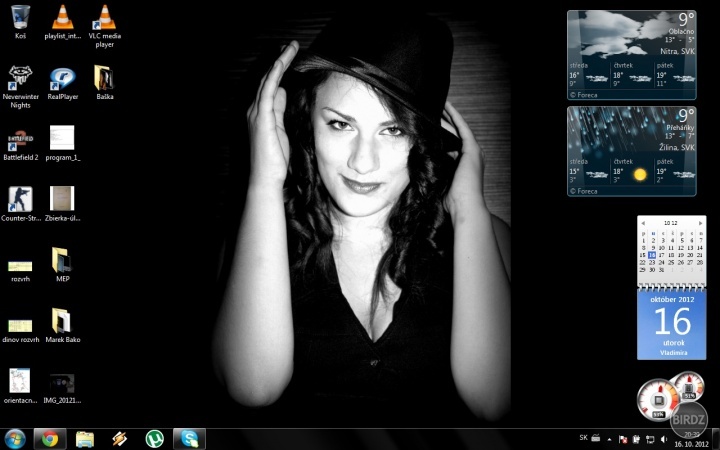Click the network tray icon
The image size is (720, 450).
650,439
